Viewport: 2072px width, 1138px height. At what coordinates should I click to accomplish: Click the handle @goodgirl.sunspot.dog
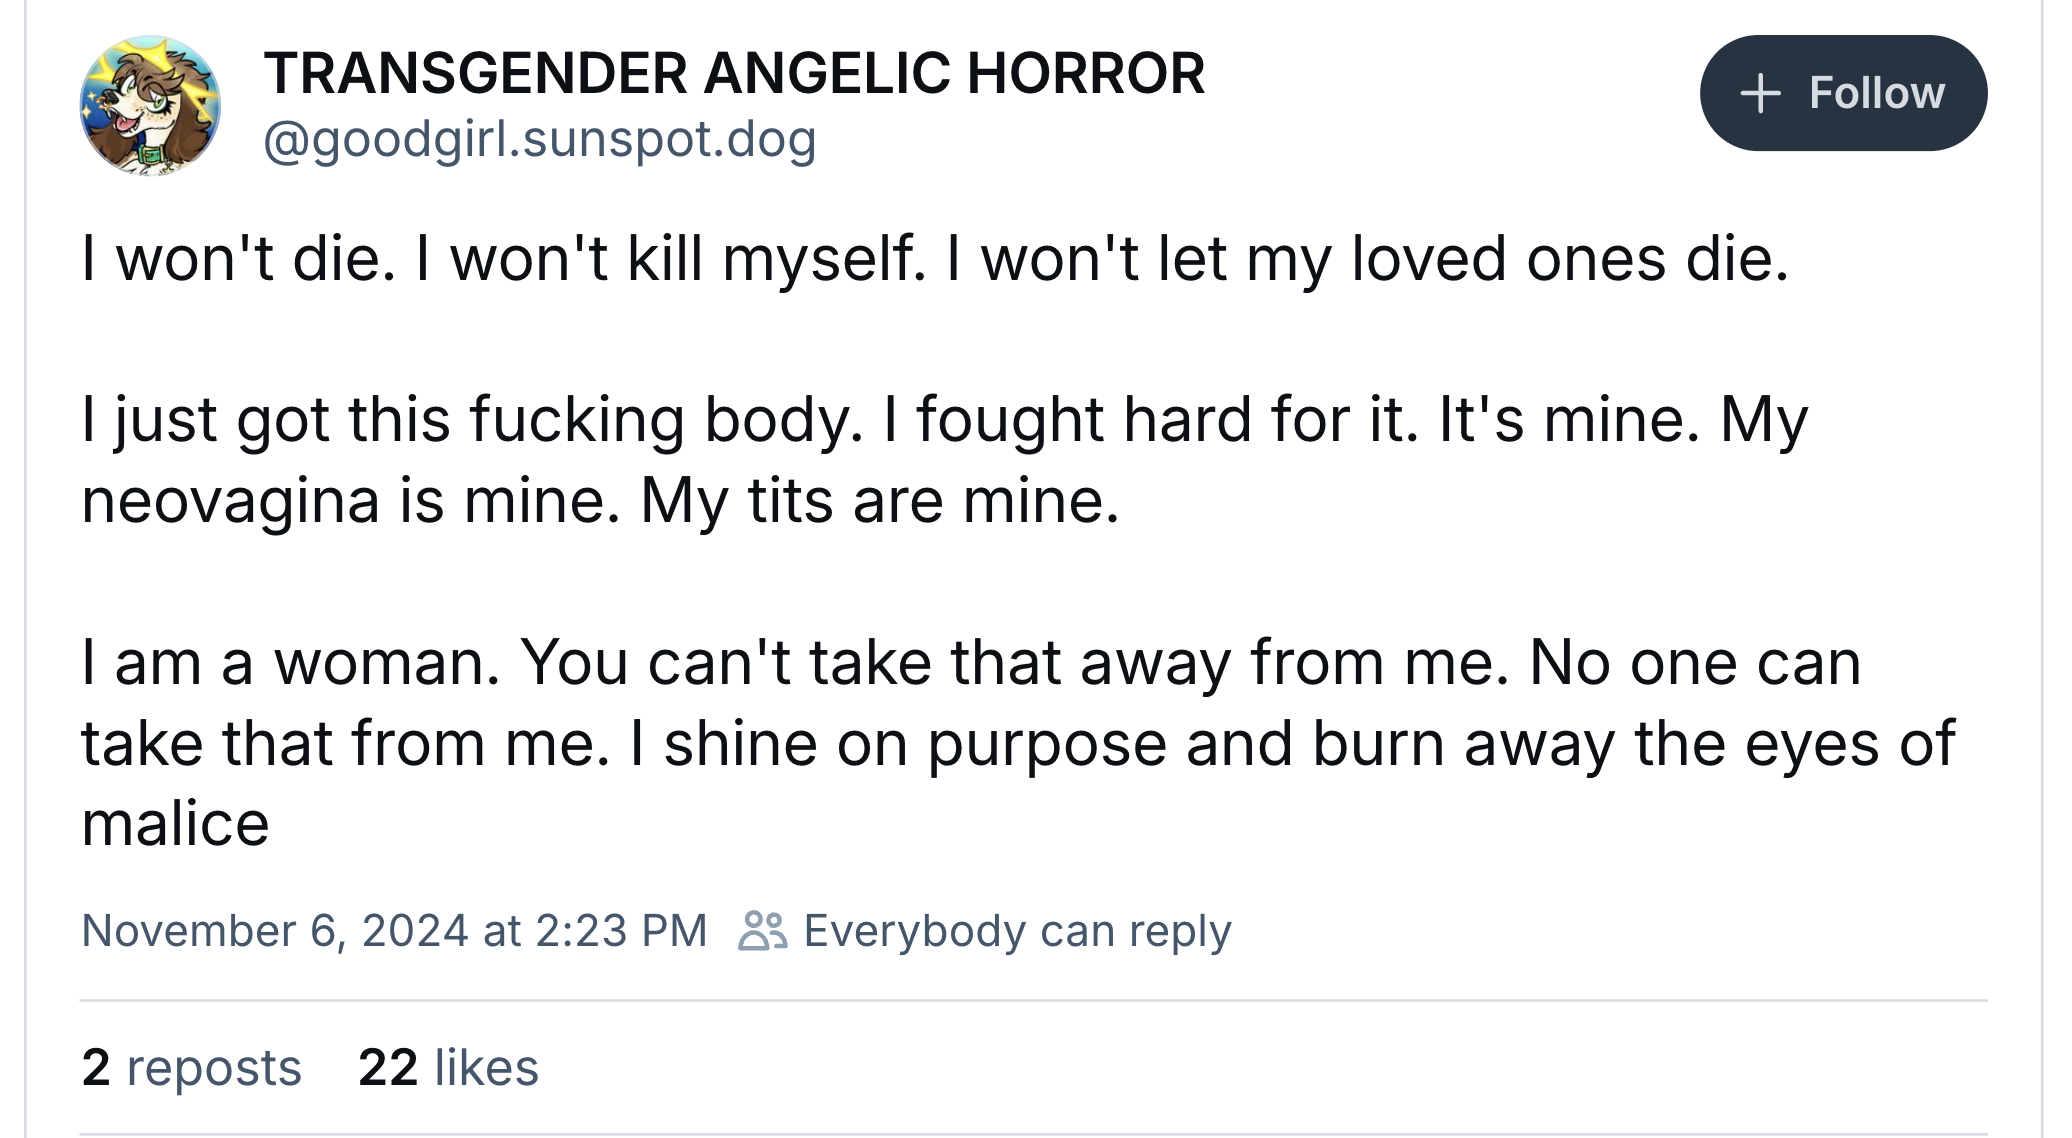click(540, 139)
